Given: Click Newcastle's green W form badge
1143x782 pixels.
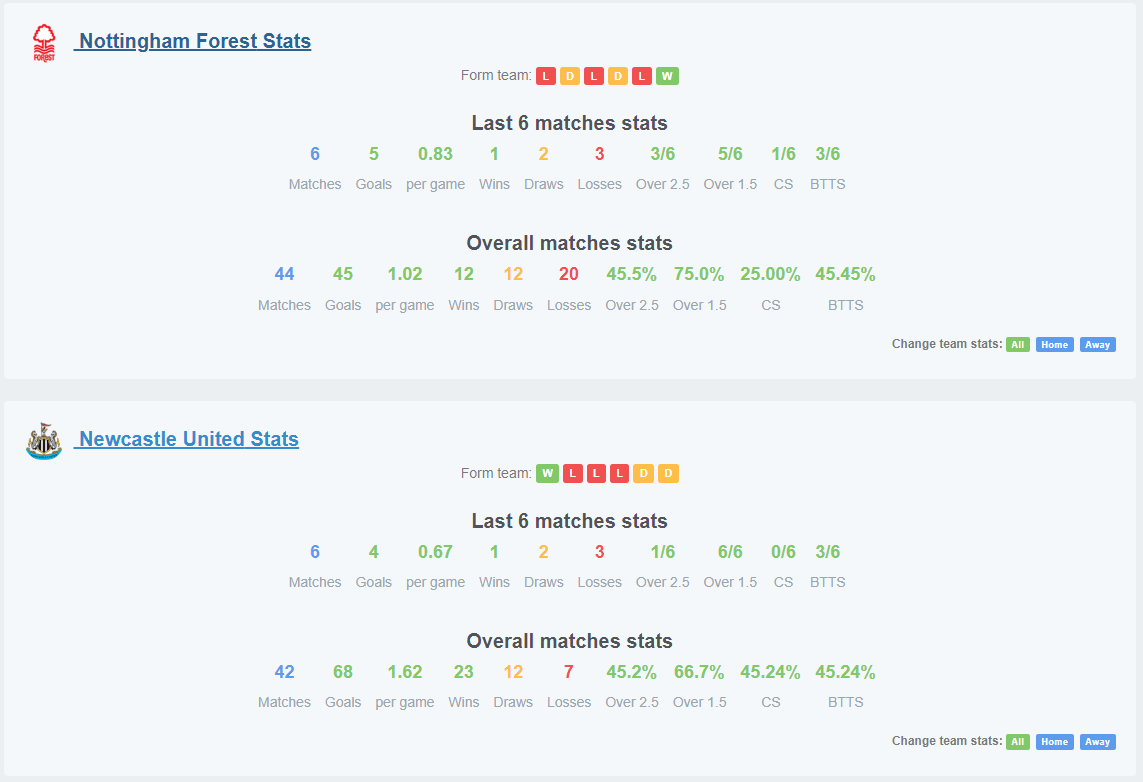Looking at the screenshot, I should [x=547, y=474].
